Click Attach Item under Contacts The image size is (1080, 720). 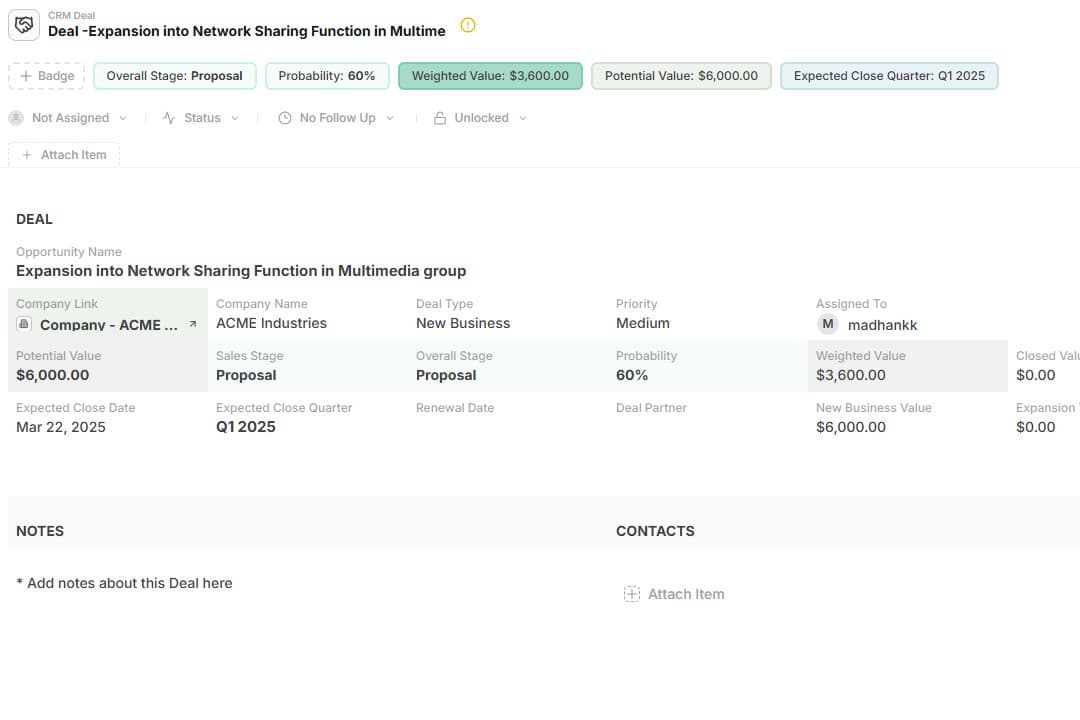(674, 594)
